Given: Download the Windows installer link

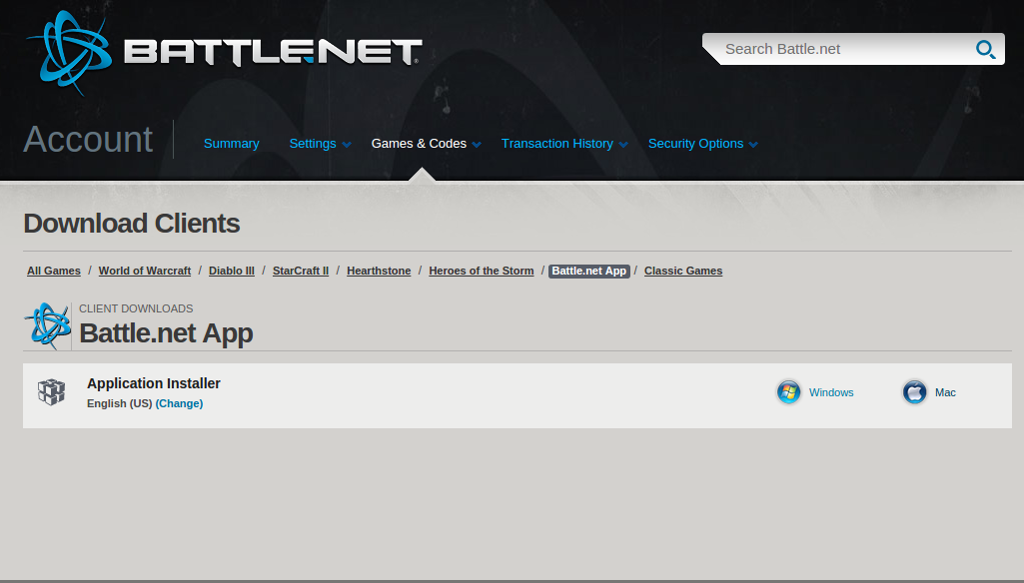Looking at the screenshot, I should (831, 392).
